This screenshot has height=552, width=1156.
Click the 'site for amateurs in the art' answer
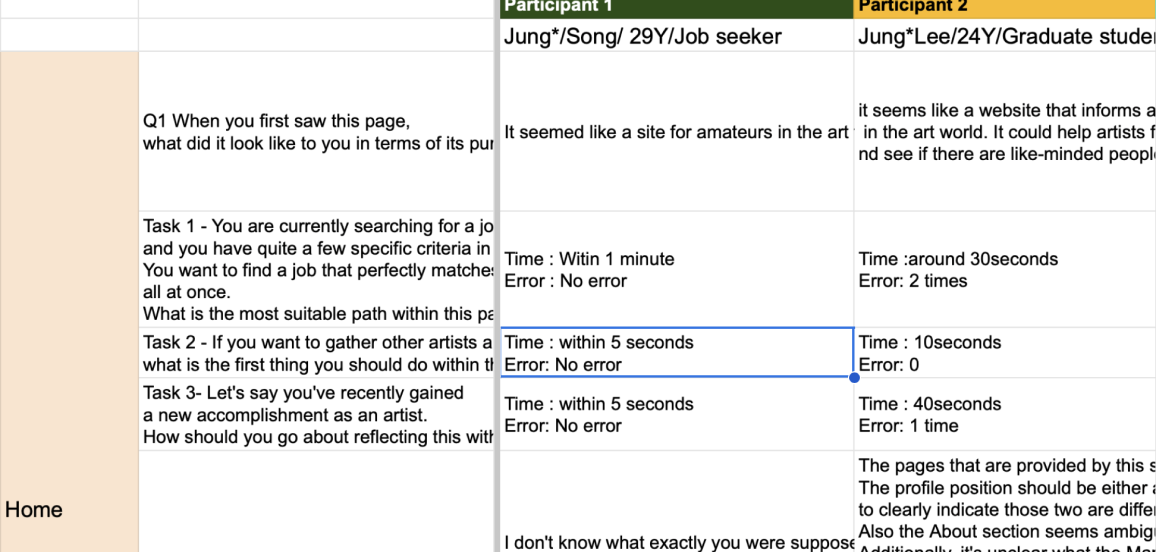click(x=675, y=132)
